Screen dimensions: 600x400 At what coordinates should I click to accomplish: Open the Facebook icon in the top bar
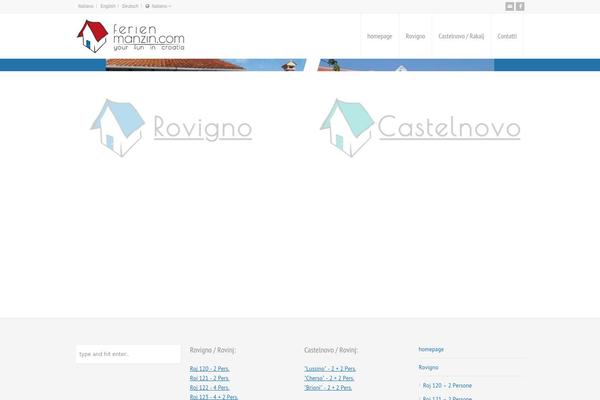point(520,7)
